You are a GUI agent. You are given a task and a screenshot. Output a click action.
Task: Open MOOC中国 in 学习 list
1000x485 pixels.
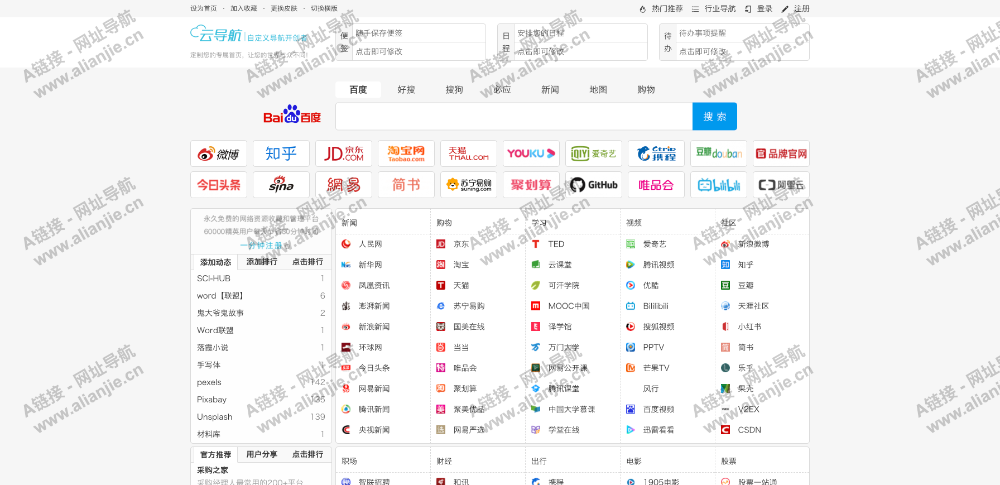click(x=569, y=306)
